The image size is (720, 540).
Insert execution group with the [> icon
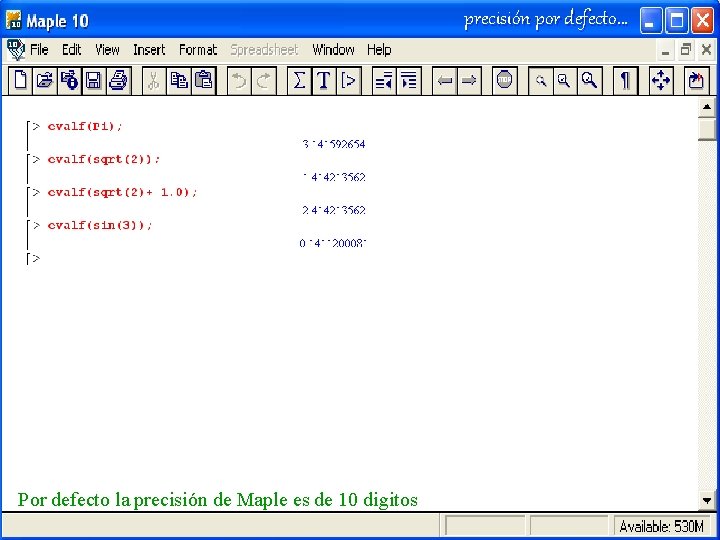[x=349, y=81]
